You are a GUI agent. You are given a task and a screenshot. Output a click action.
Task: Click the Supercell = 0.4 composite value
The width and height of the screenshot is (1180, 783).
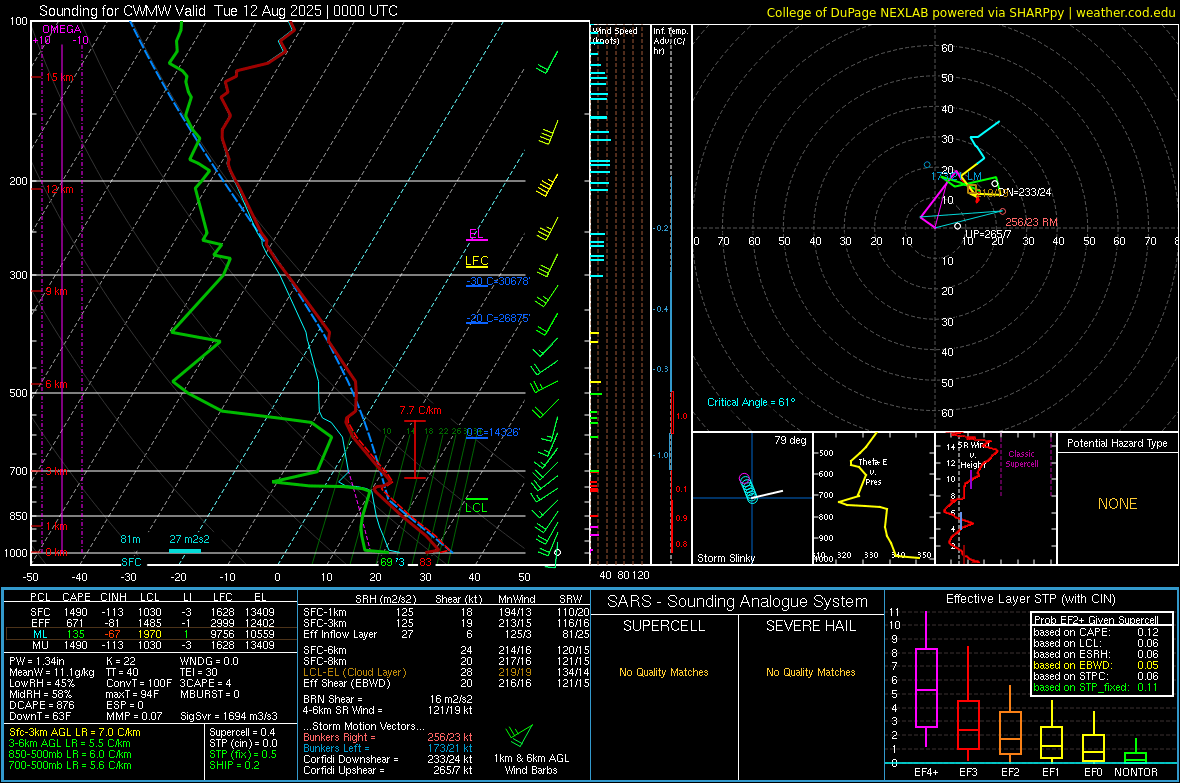(242, 733)
